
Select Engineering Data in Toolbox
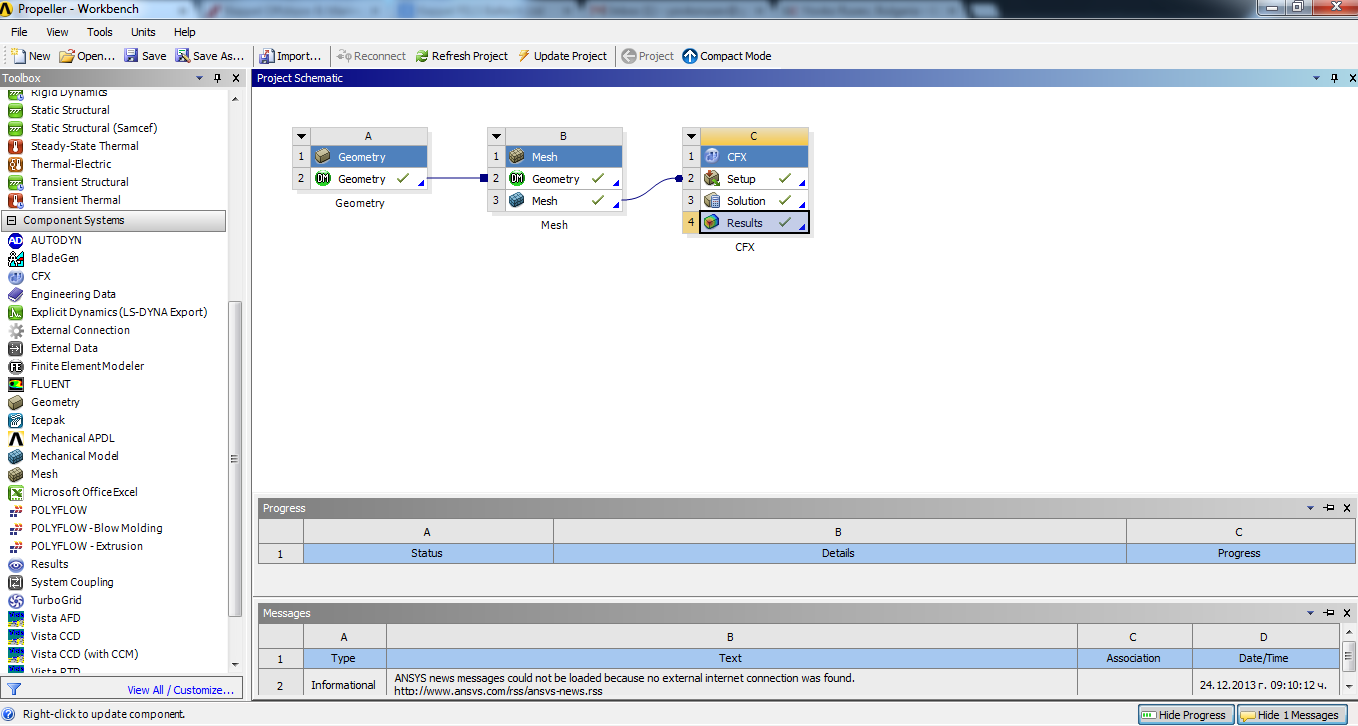point(73,294)
